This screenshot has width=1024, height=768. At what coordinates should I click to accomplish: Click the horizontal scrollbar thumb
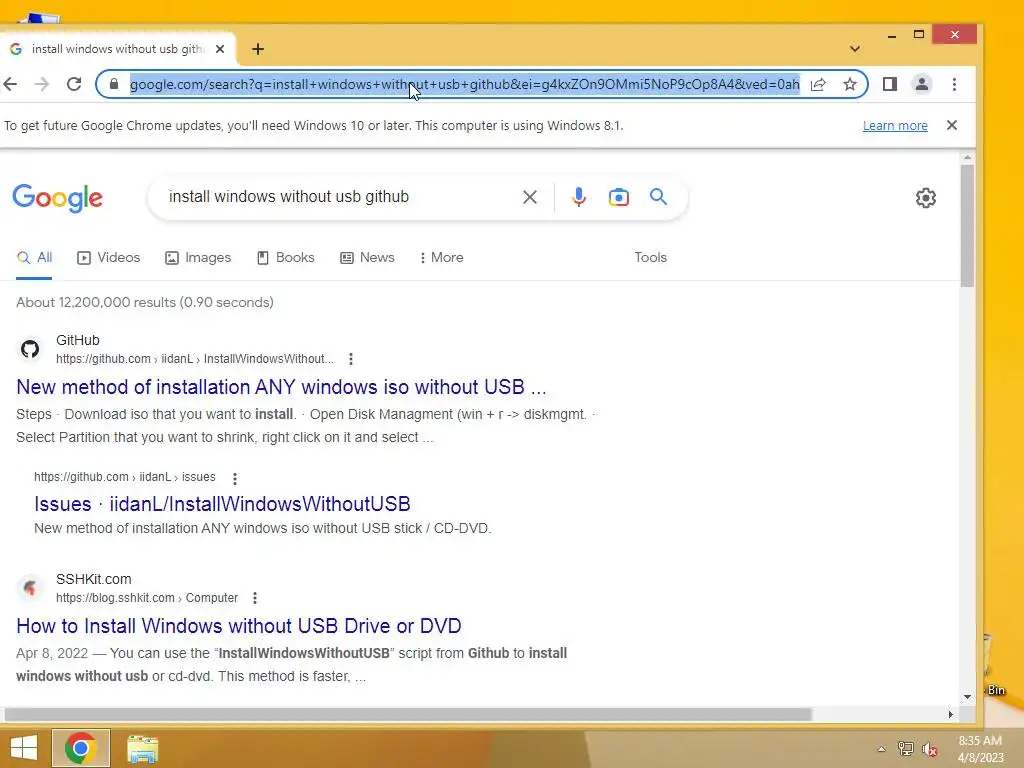tap(406, 714)
